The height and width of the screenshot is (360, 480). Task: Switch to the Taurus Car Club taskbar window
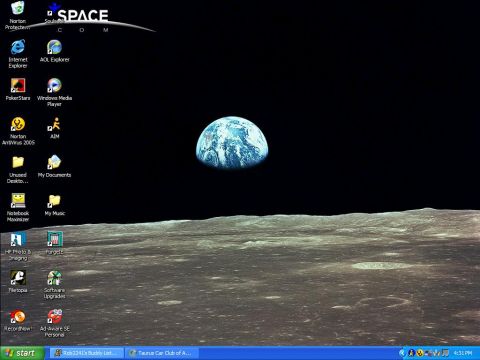[x=162, y=353]
